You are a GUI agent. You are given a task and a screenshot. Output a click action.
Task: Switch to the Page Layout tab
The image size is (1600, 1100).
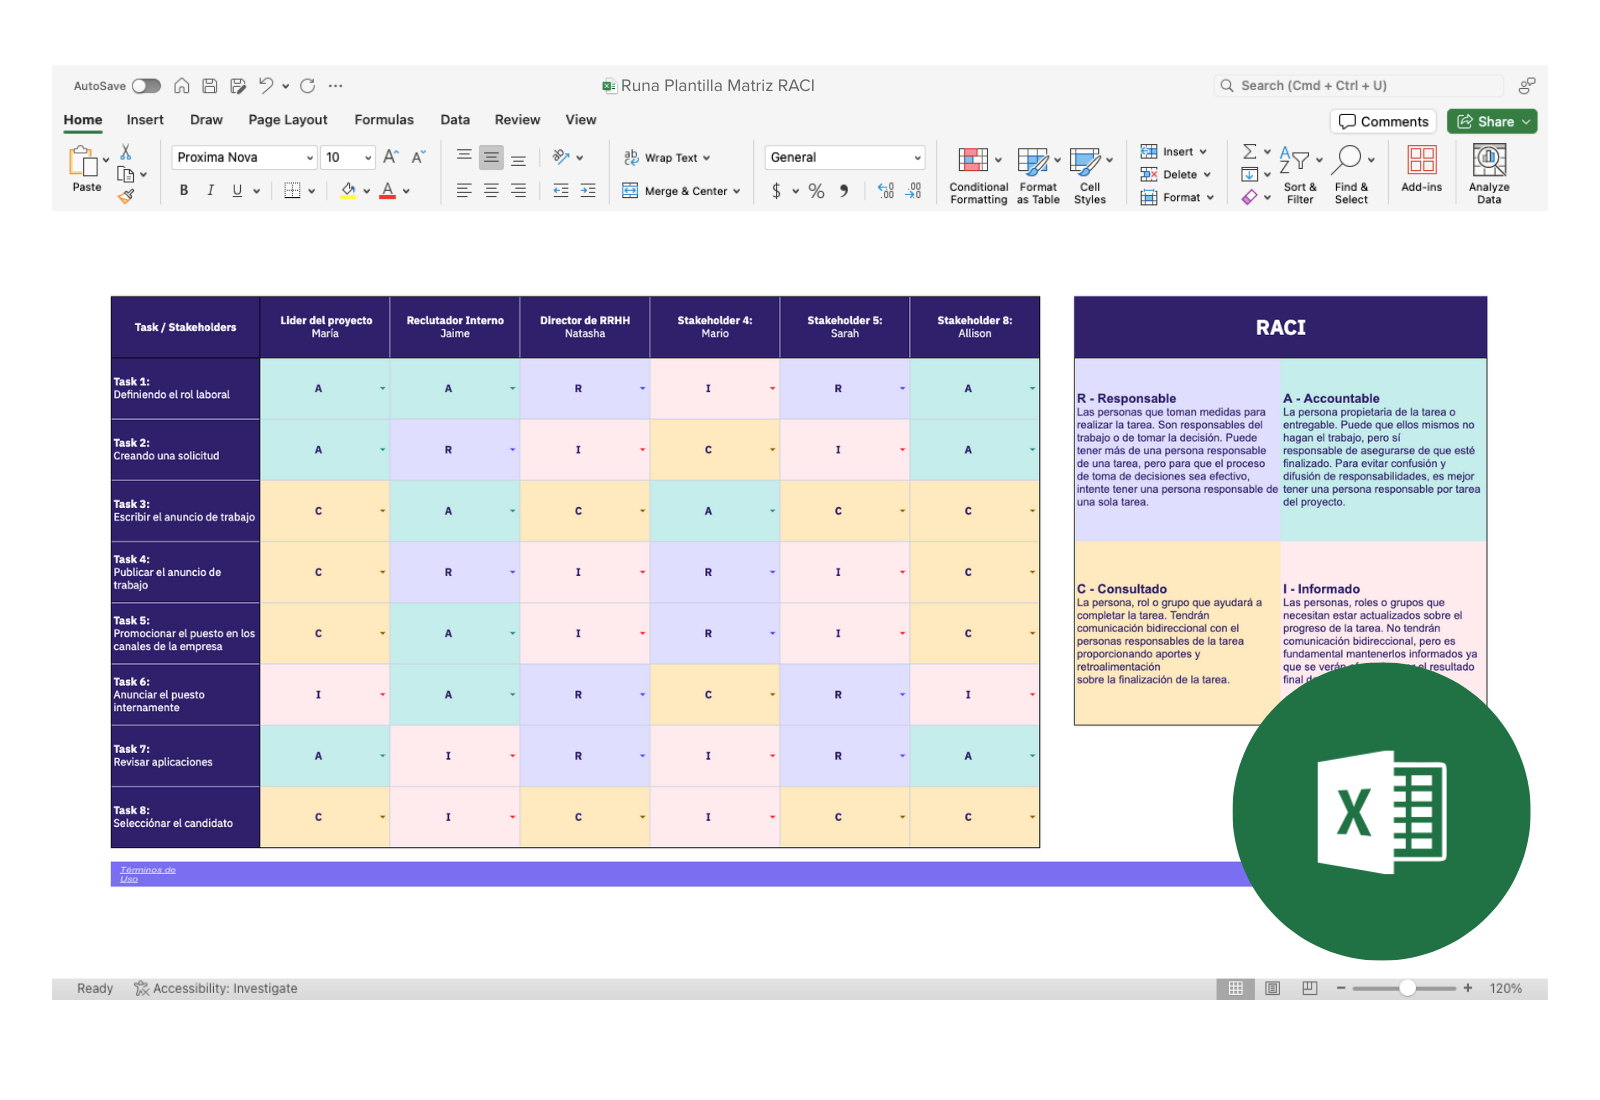(288, 120)
